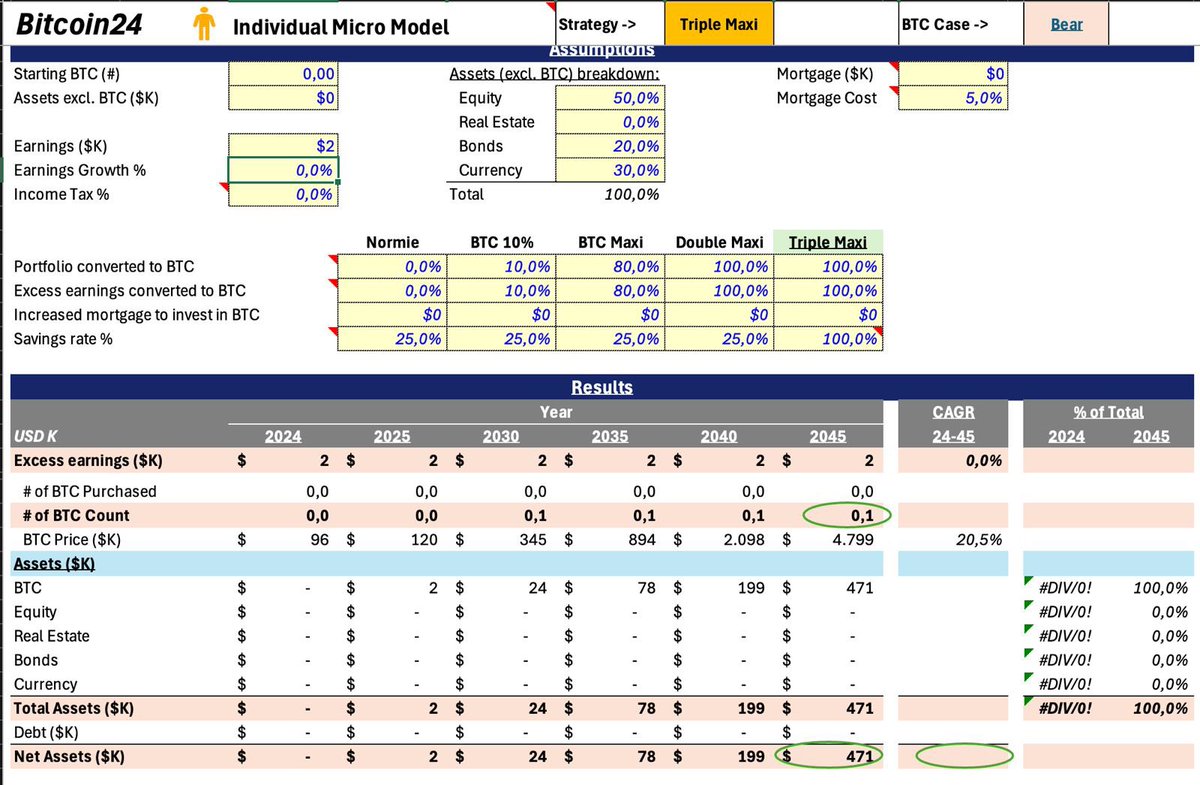Select the Earnings ($K) input showing $2

(x=284, y=145)
